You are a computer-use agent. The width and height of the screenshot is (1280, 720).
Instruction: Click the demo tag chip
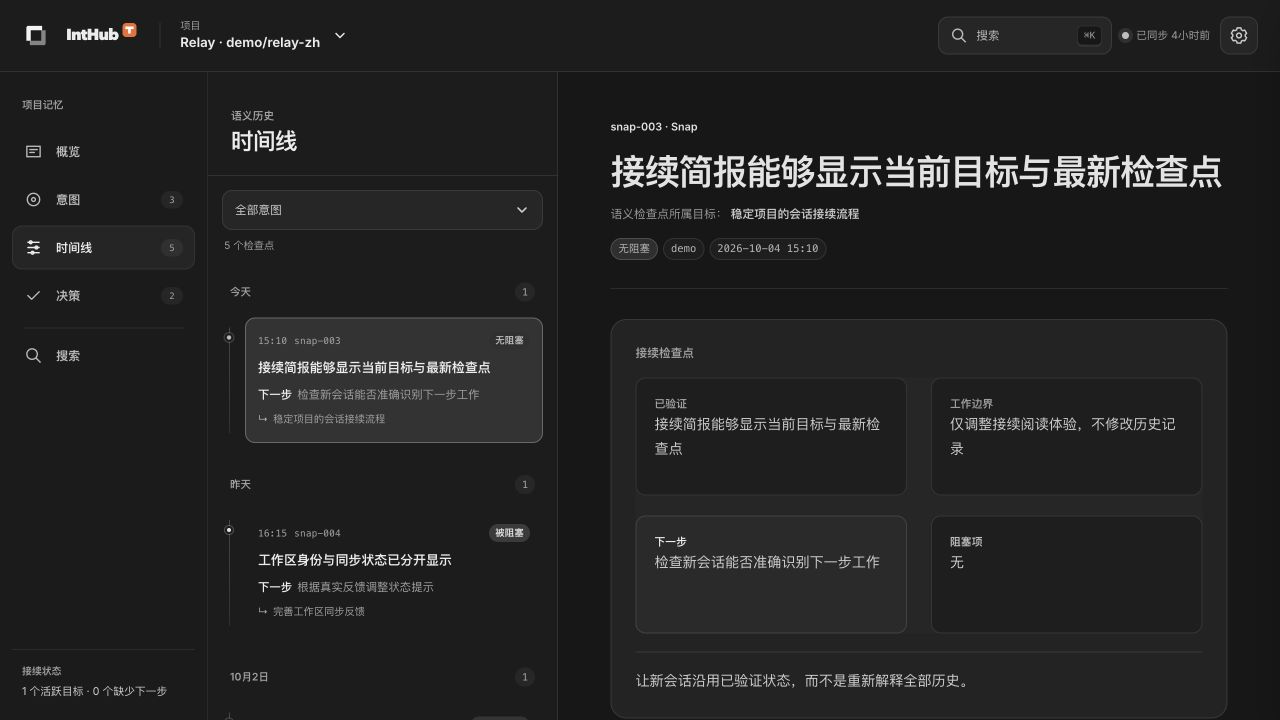[x=684, y=249]
